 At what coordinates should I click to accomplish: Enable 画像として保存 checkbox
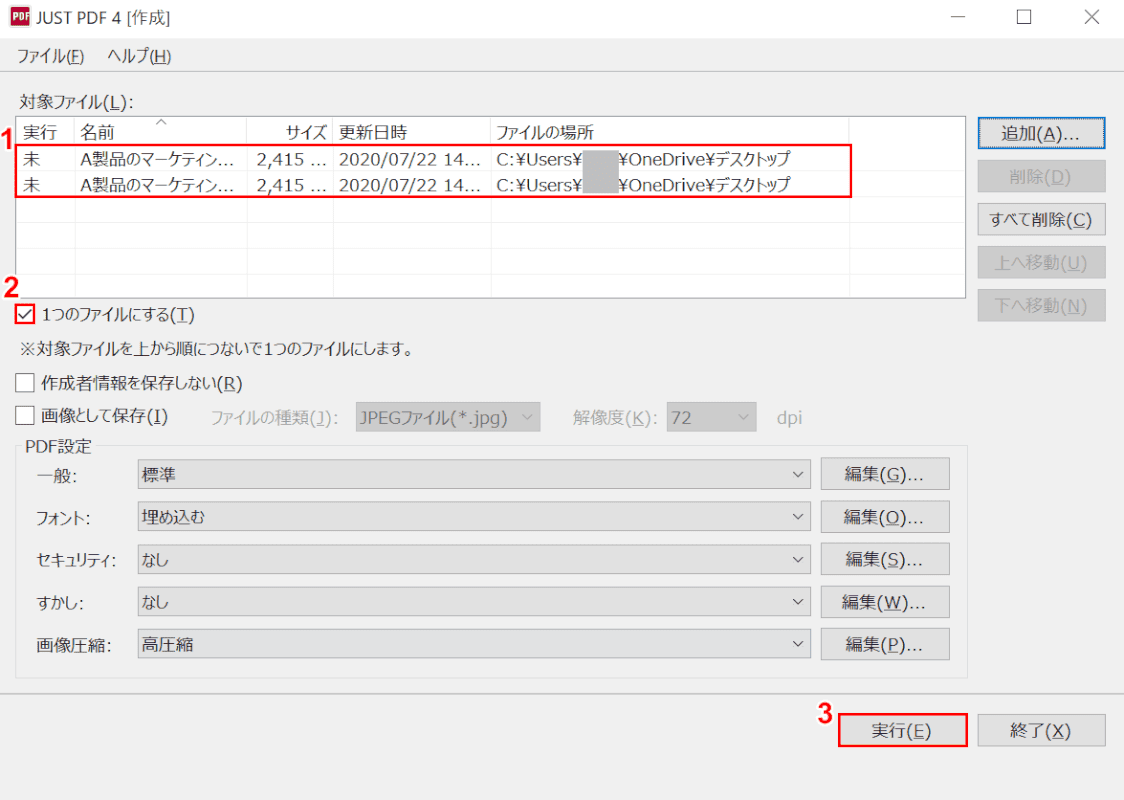click(x=25, y=416)
